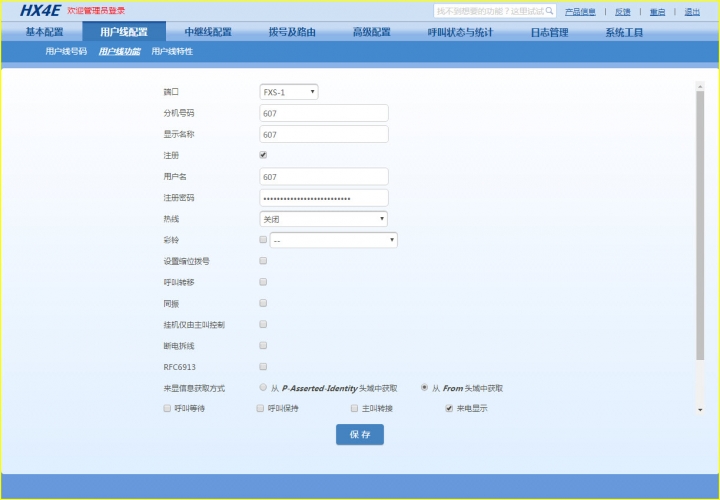
Task: Open the 基本配置 tab
Action: [x=44, y=32]
